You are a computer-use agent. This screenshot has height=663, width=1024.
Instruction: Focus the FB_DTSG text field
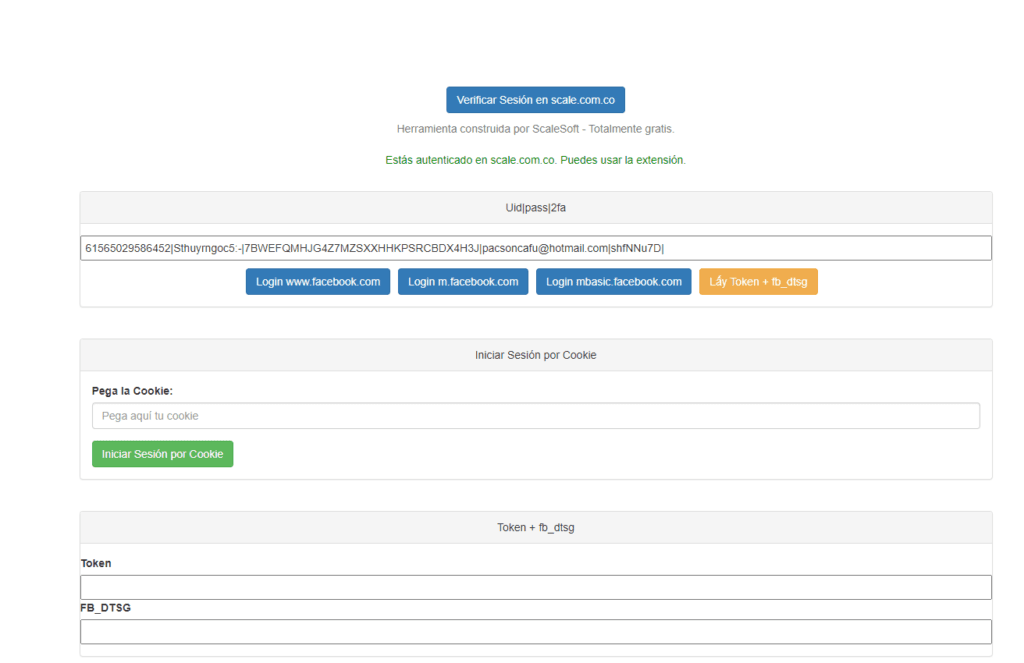pyautogui.click(x=535, y=631)
